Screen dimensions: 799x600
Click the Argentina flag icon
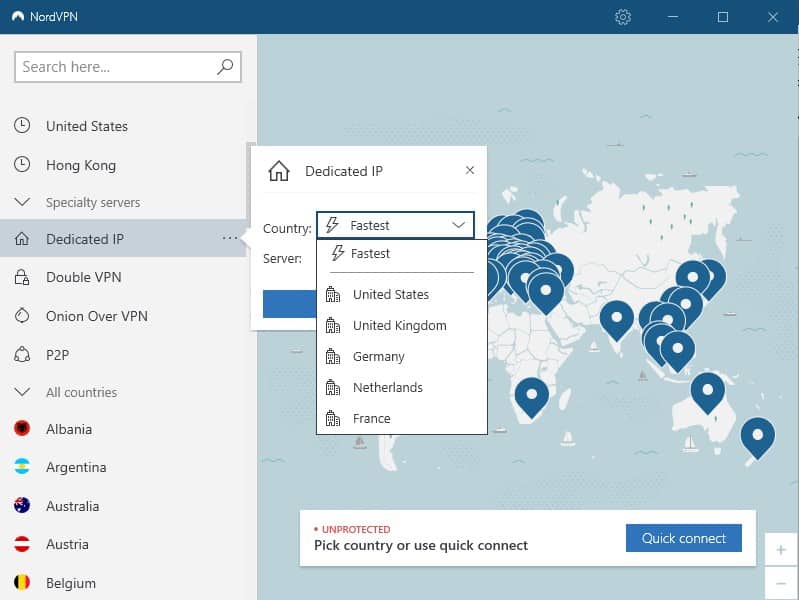(22, 466)
